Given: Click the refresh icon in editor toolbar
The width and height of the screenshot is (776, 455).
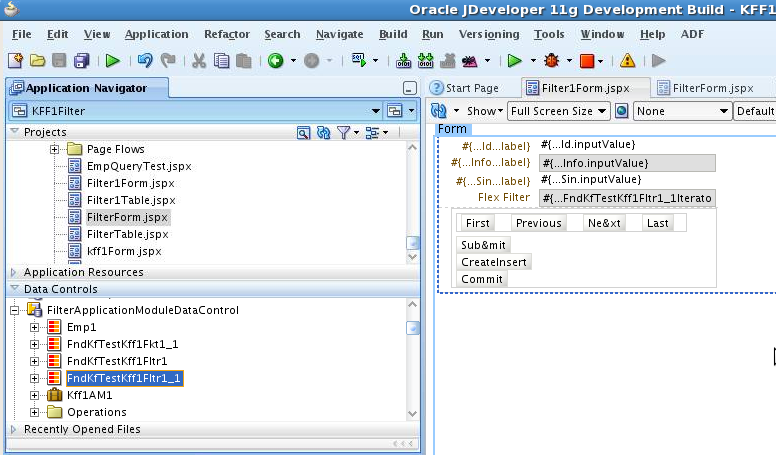Looking at the screenshot, I should [x=438, y=111].
